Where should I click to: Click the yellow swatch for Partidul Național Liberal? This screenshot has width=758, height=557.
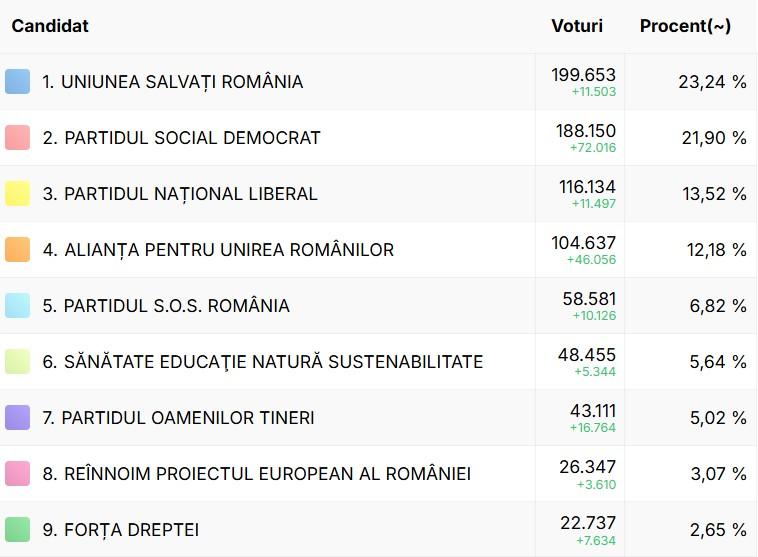point(17,194)
